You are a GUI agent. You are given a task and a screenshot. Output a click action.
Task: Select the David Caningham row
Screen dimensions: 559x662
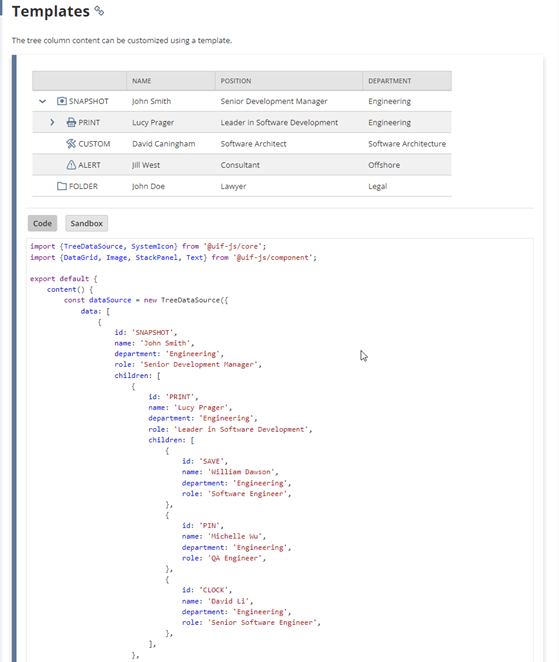[x=242, y=144]
